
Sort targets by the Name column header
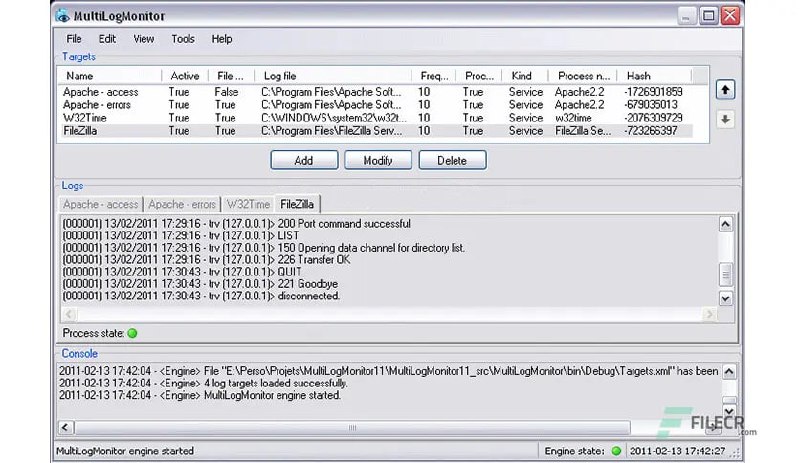pyautogui.click(x=80, y=75)
